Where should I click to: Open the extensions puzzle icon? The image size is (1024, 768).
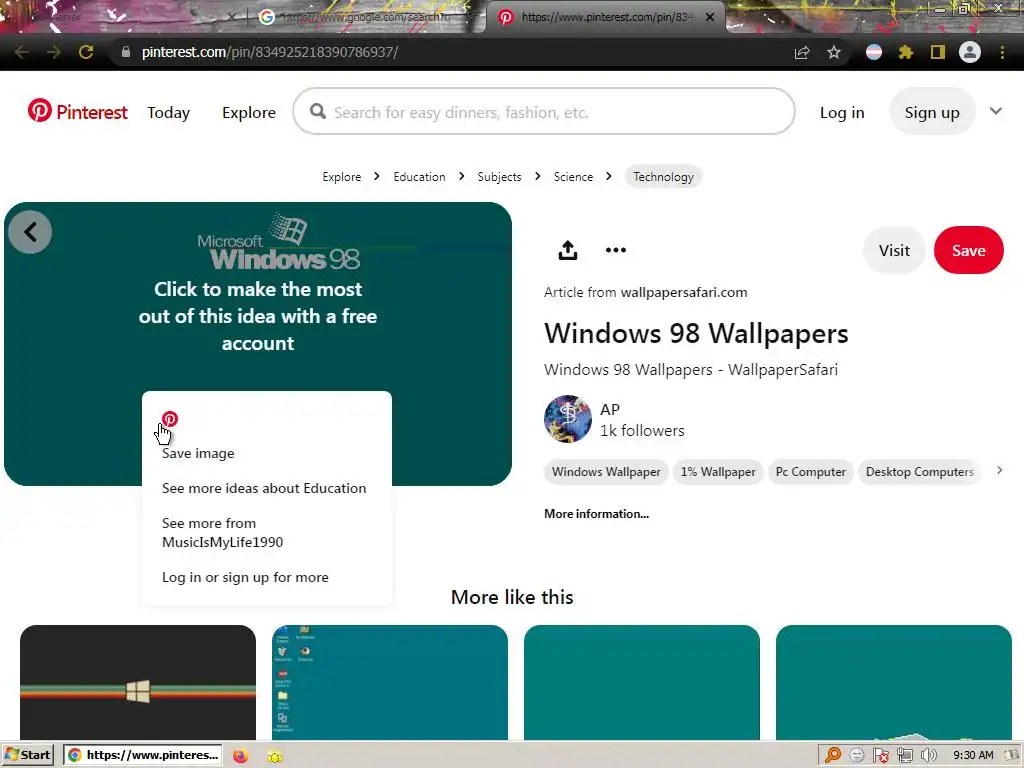tap(905, 52)
